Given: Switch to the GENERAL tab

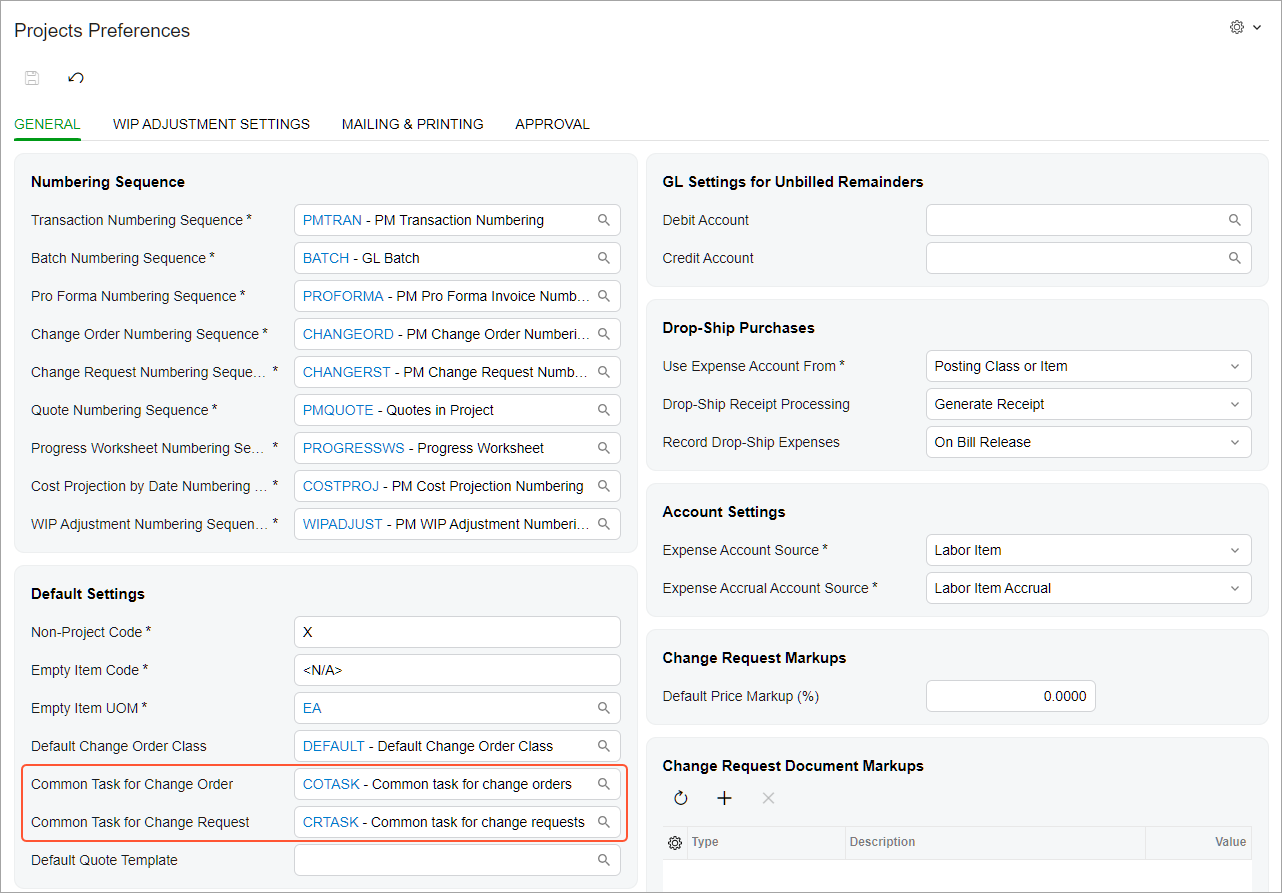Looking at the screenshot, I should [47, 124].
